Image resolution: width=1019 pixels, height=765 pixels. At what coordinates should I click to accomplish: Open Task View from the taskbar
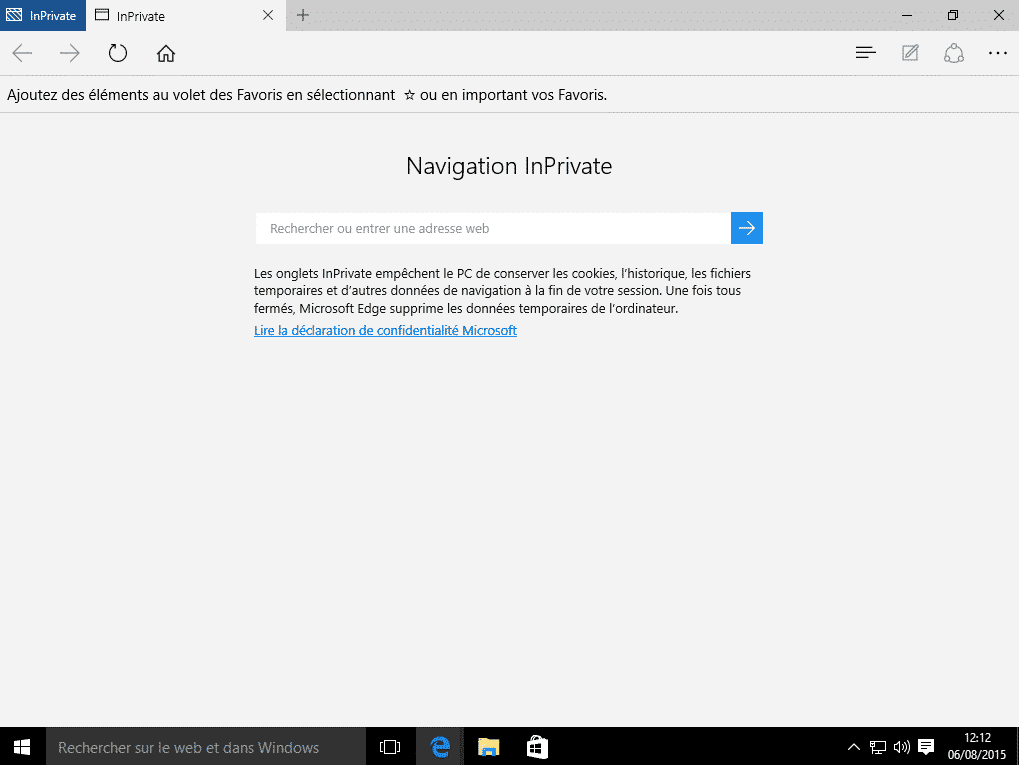tap(390, 746)
